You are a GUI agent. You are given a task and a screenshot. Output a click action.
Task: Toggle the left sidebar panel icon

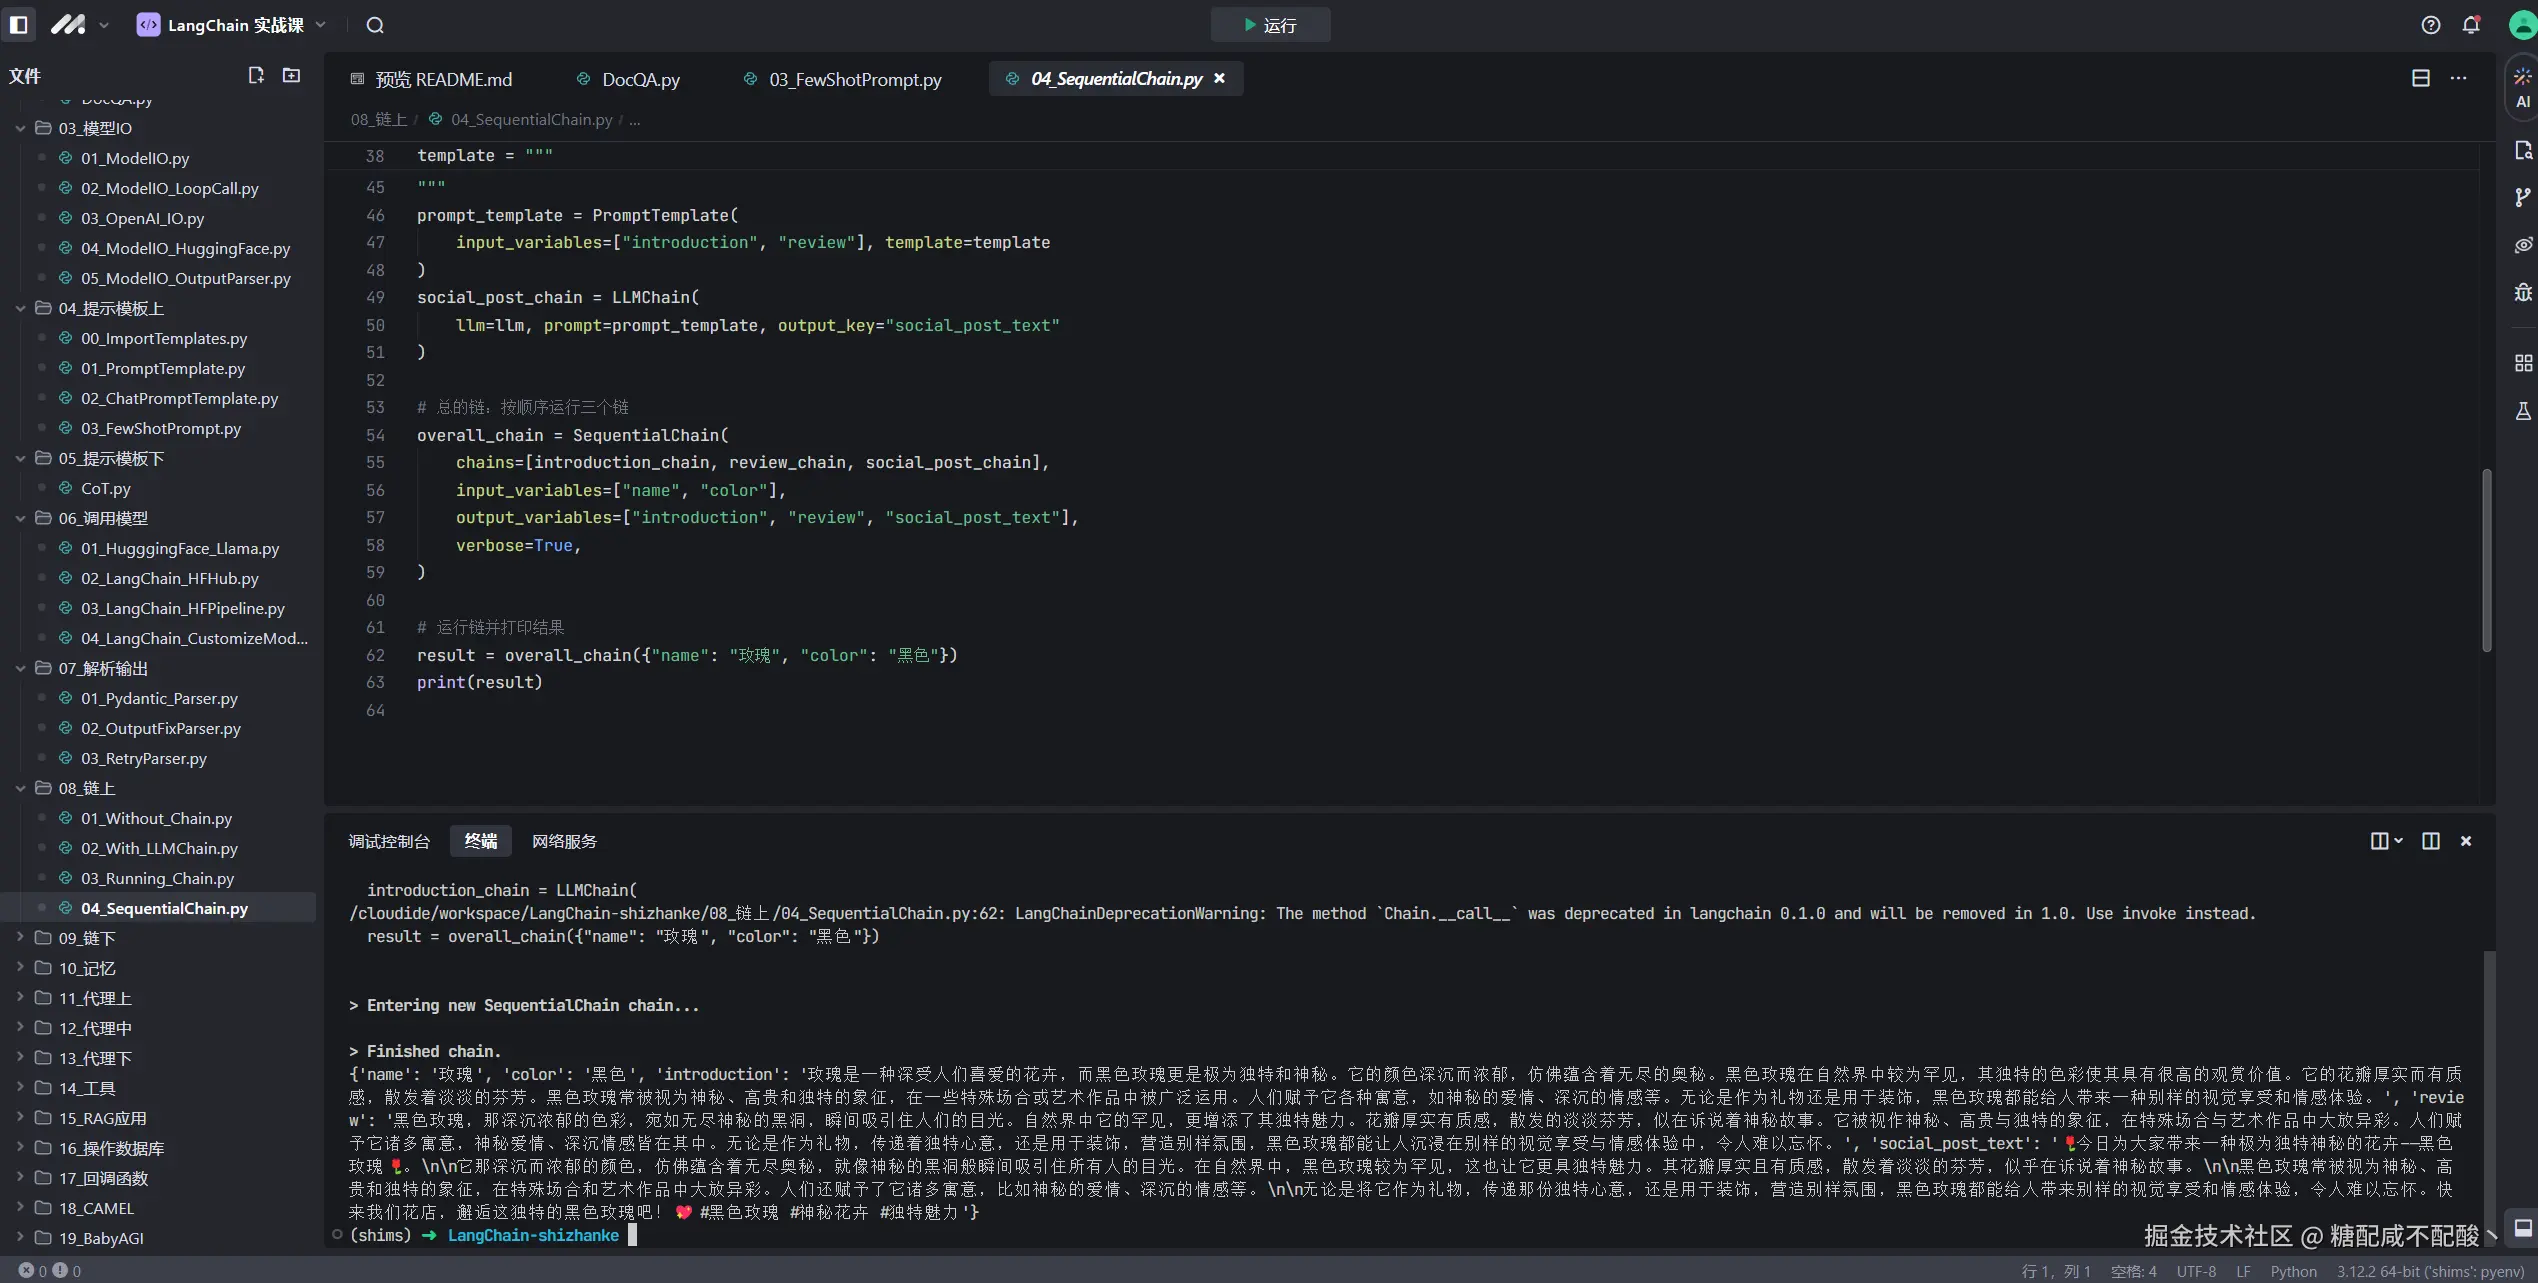tap(18, 25)
